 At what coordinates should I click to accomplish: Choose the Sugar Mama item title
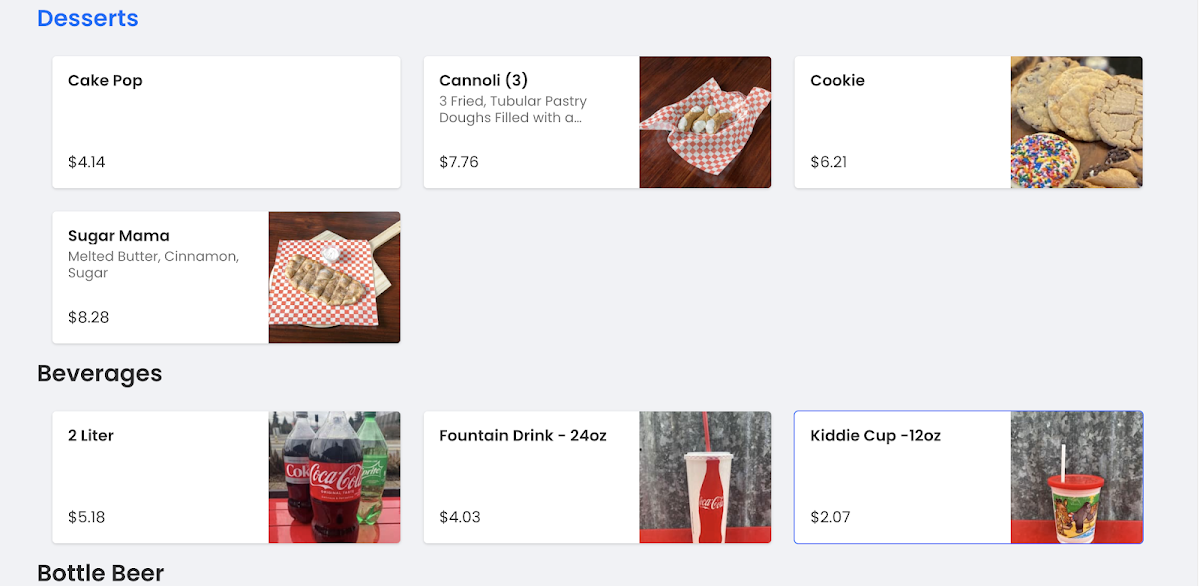coord(118,236)
